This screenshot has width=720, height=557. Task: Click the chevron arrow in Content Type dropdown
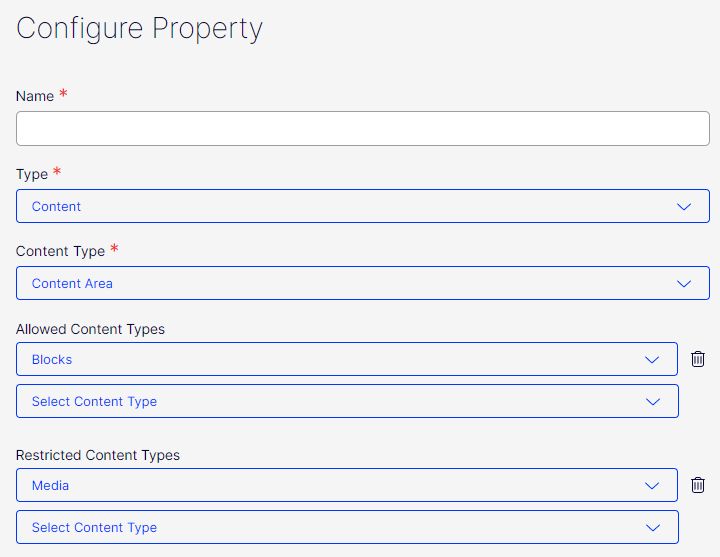pyautogui.click(x=684, y=284)
